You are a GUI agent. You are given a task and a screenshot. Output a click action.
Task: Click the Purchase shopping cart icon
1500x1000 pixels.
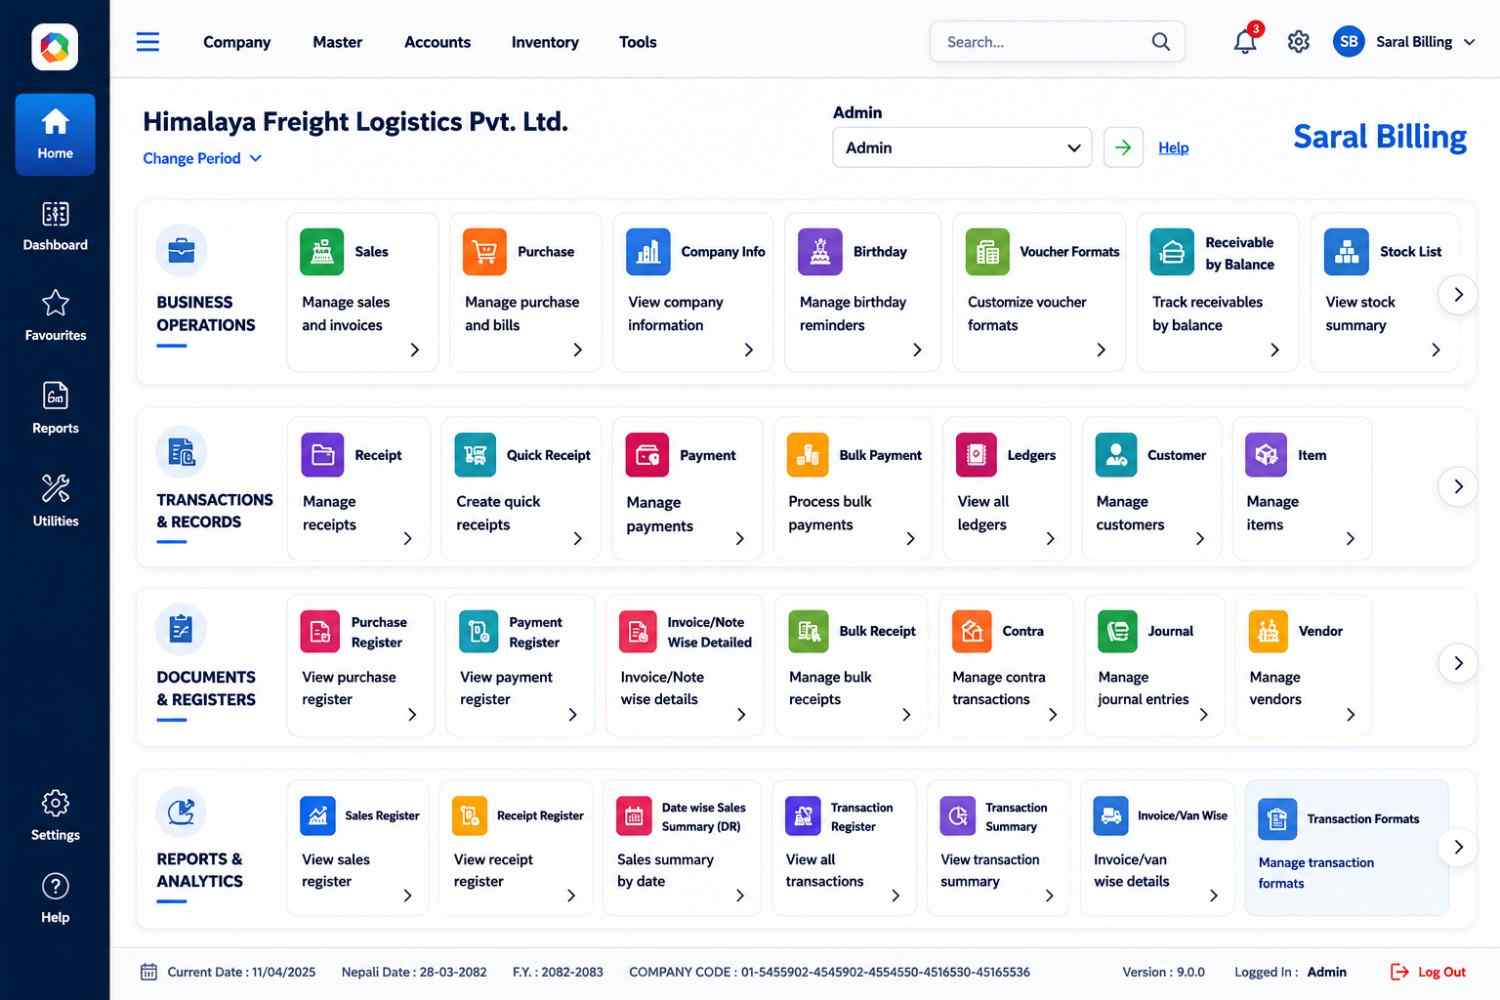point(485,251)
